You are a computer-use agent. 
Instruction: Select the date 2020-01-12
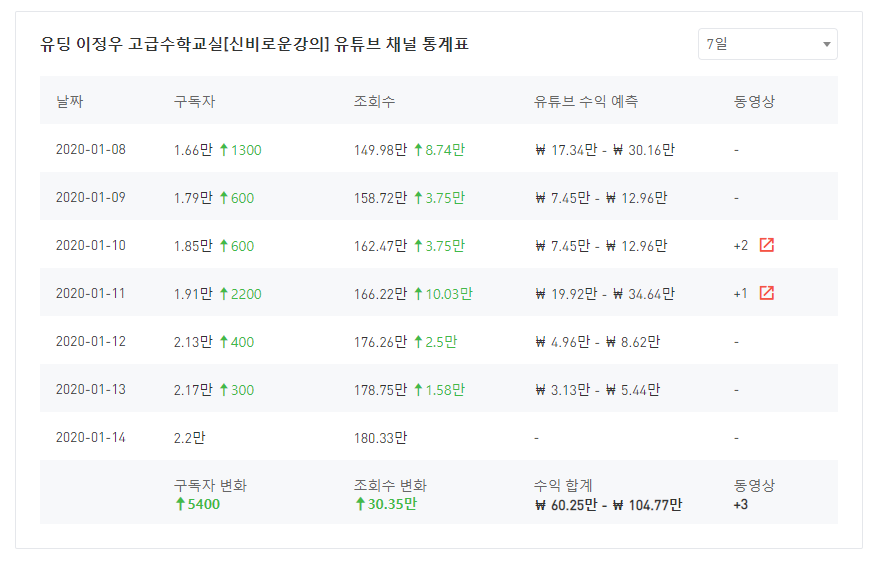(x=91, y=342)
